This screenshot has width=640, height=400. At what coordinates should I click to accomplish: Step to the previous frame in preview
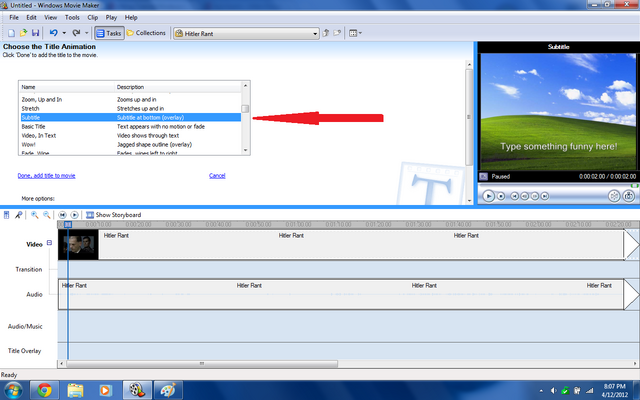(524, 196)
